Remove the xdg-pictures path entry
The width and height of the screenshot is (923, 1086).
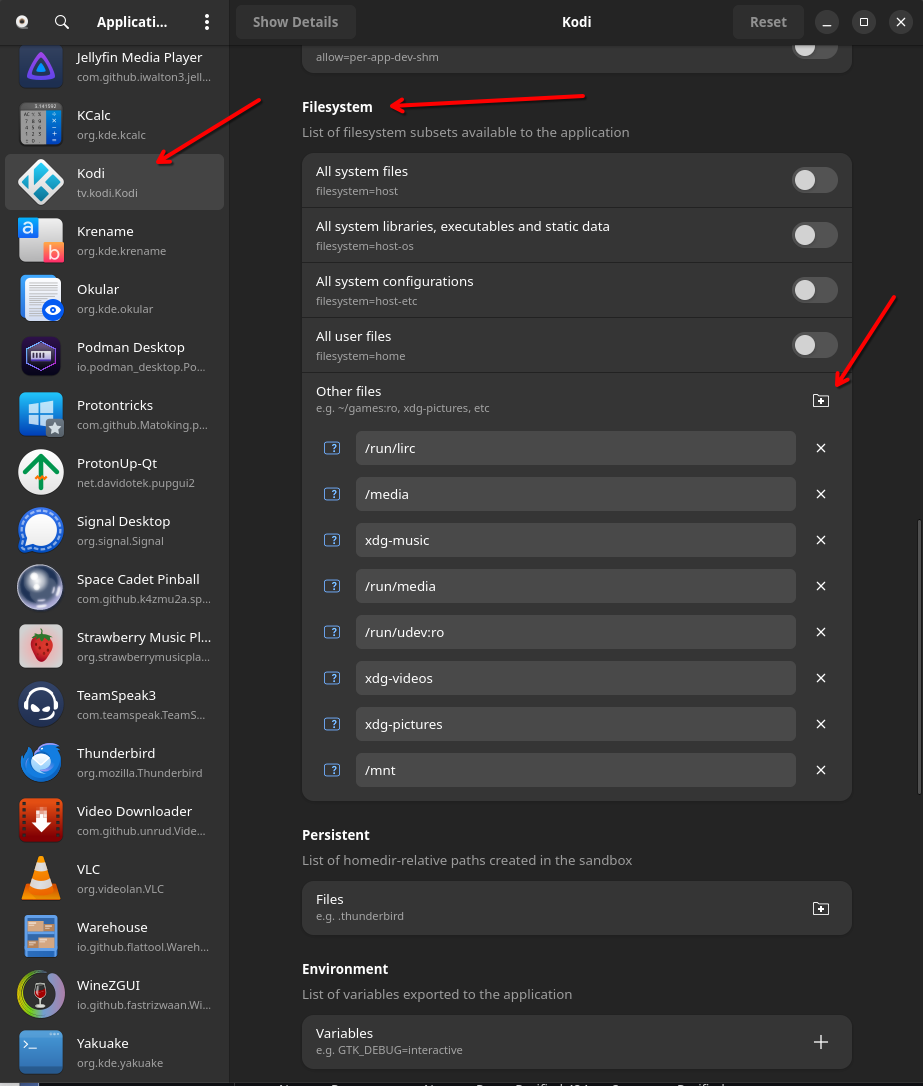tap(821, 724)
